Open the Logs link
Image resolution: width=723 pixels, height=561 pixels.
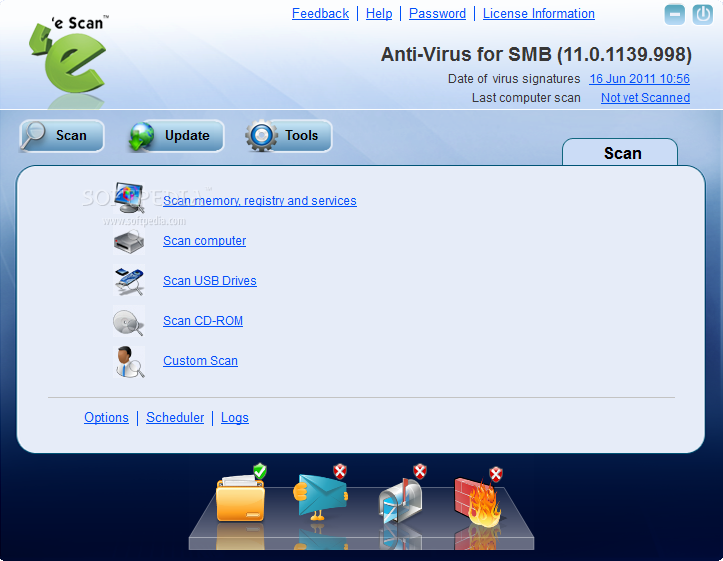point(235,418)
